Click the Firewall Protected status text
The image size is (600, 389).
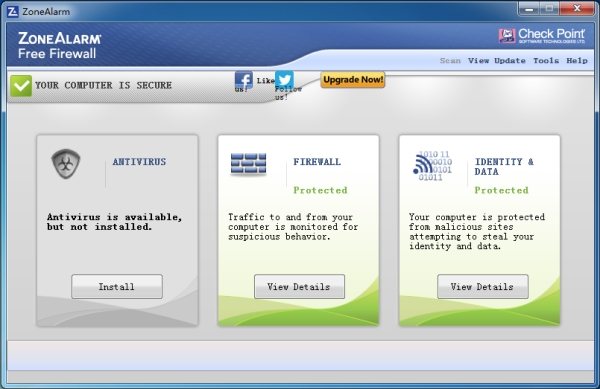pyautogui.click(x=320, y=190)
